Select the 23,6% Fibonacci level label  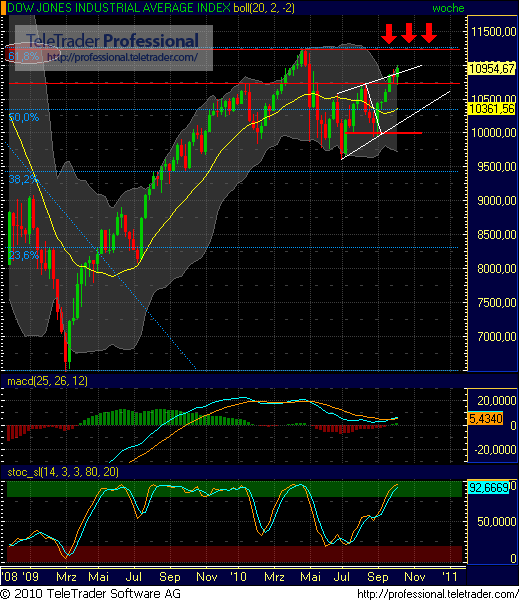pyautogui.click(x=23, y=255)
